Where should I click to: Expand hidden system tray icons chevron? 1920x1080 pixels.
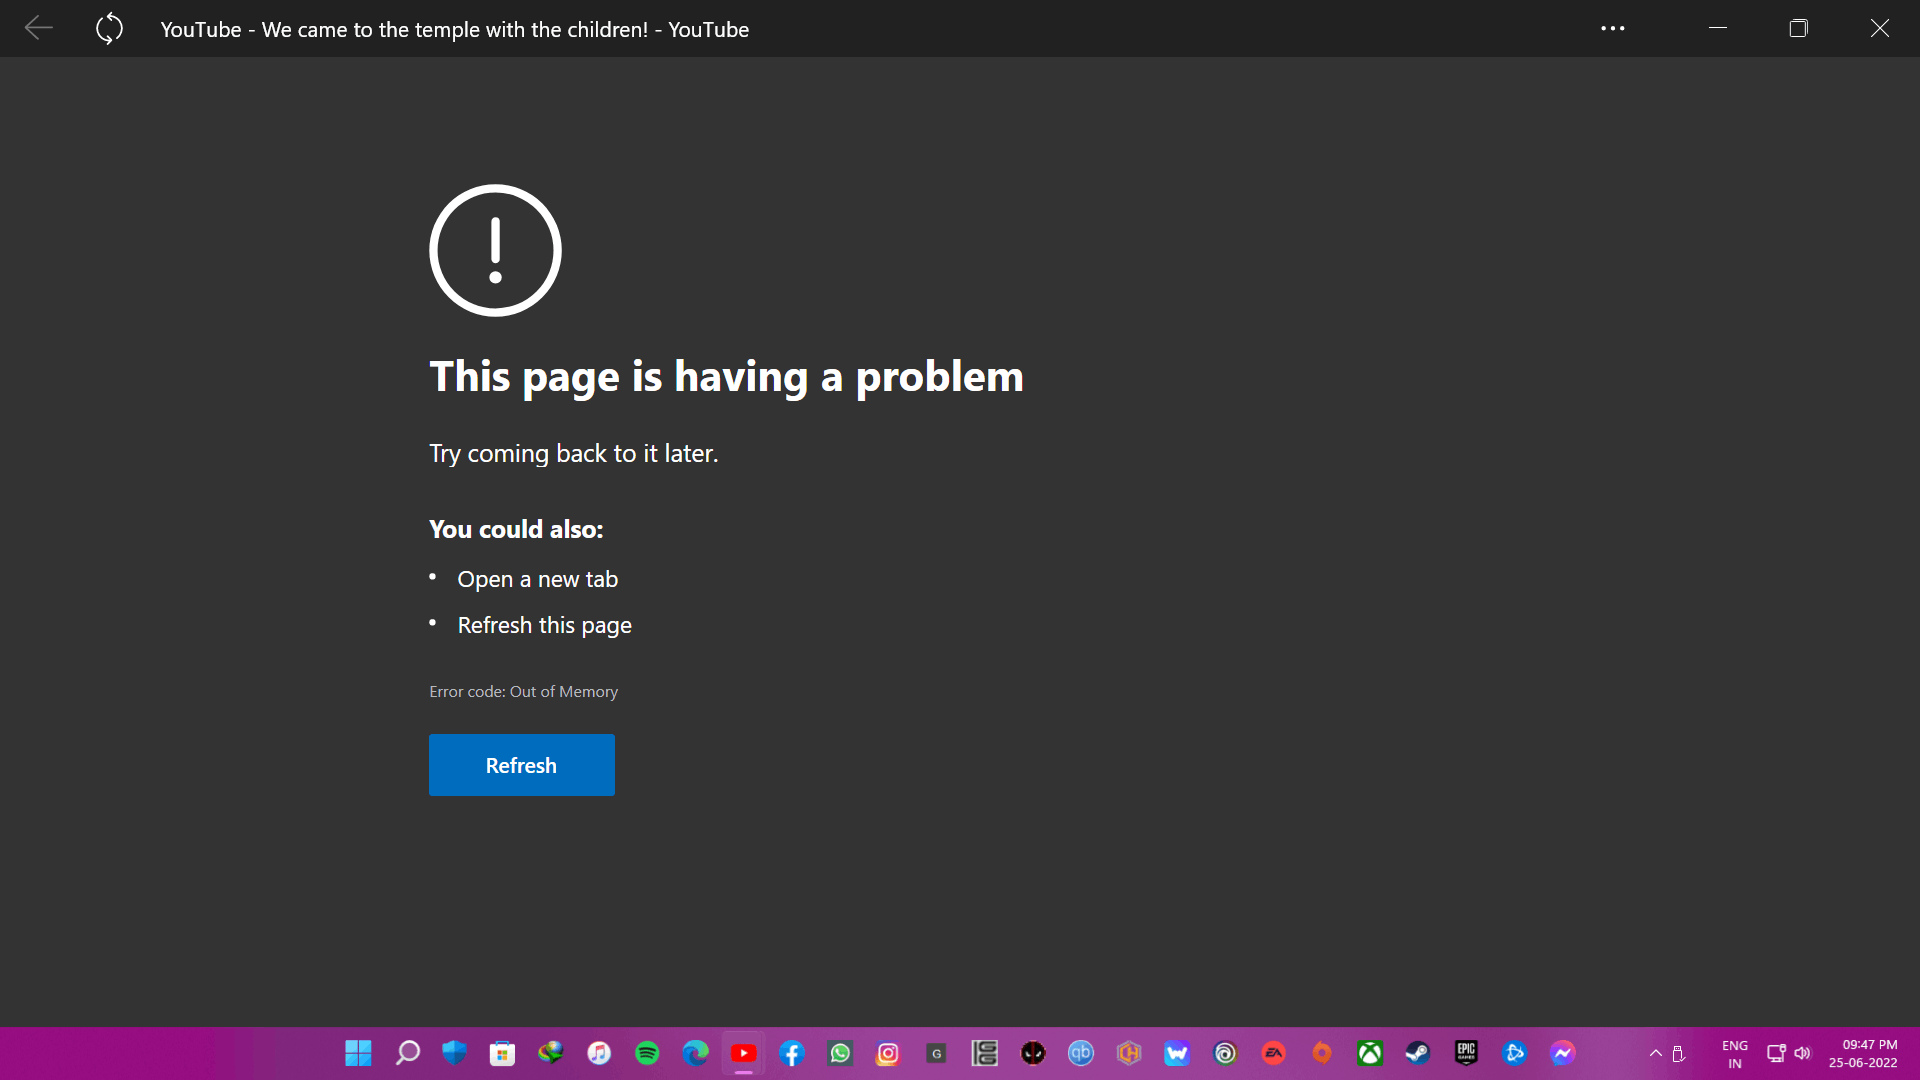tap(1655, 1053)
